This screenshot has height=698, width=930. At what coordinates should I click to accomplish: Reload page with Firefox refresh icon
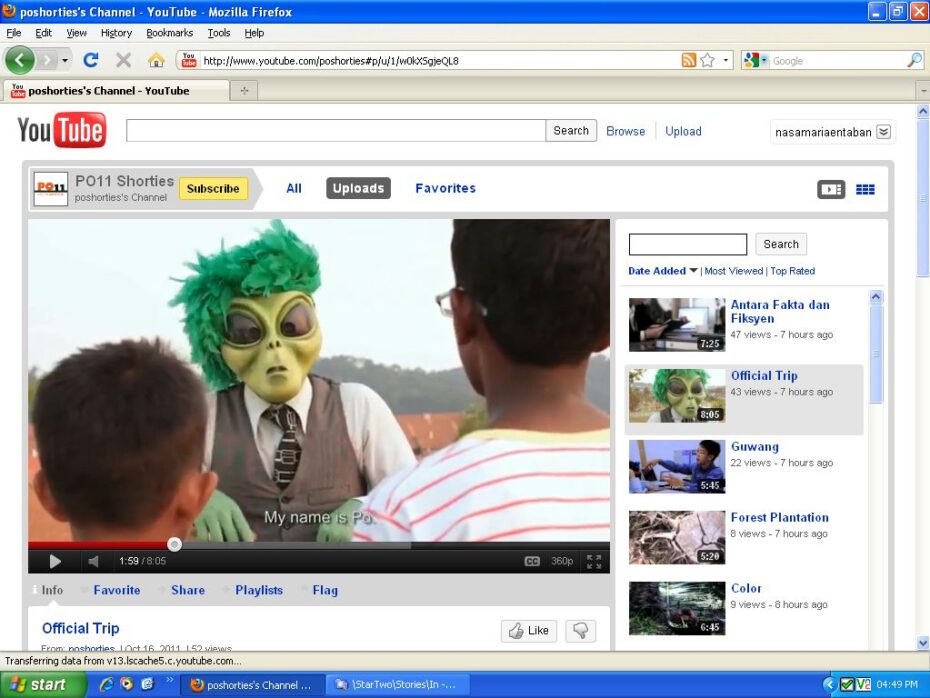point(91,60)
